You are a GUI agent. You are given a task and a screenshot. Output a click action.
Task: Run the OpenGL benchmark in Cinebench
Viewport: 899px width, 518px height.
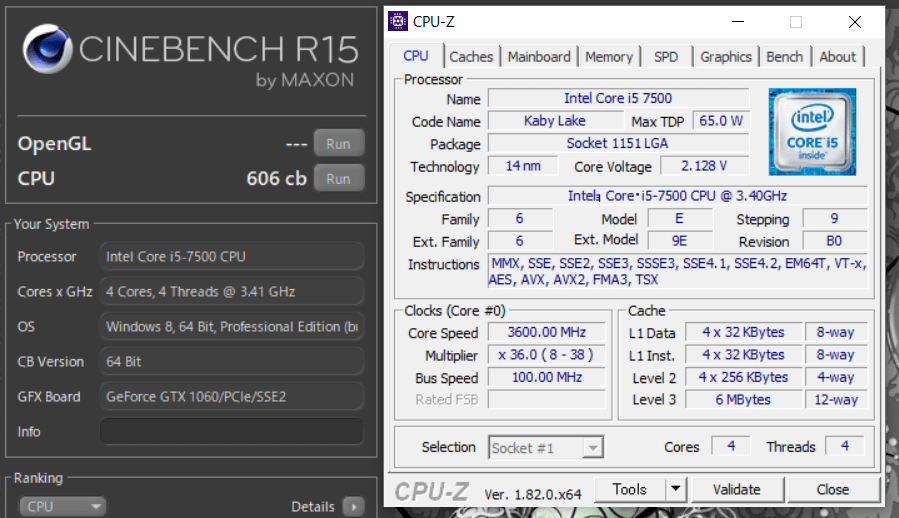[x=339, y=143]
